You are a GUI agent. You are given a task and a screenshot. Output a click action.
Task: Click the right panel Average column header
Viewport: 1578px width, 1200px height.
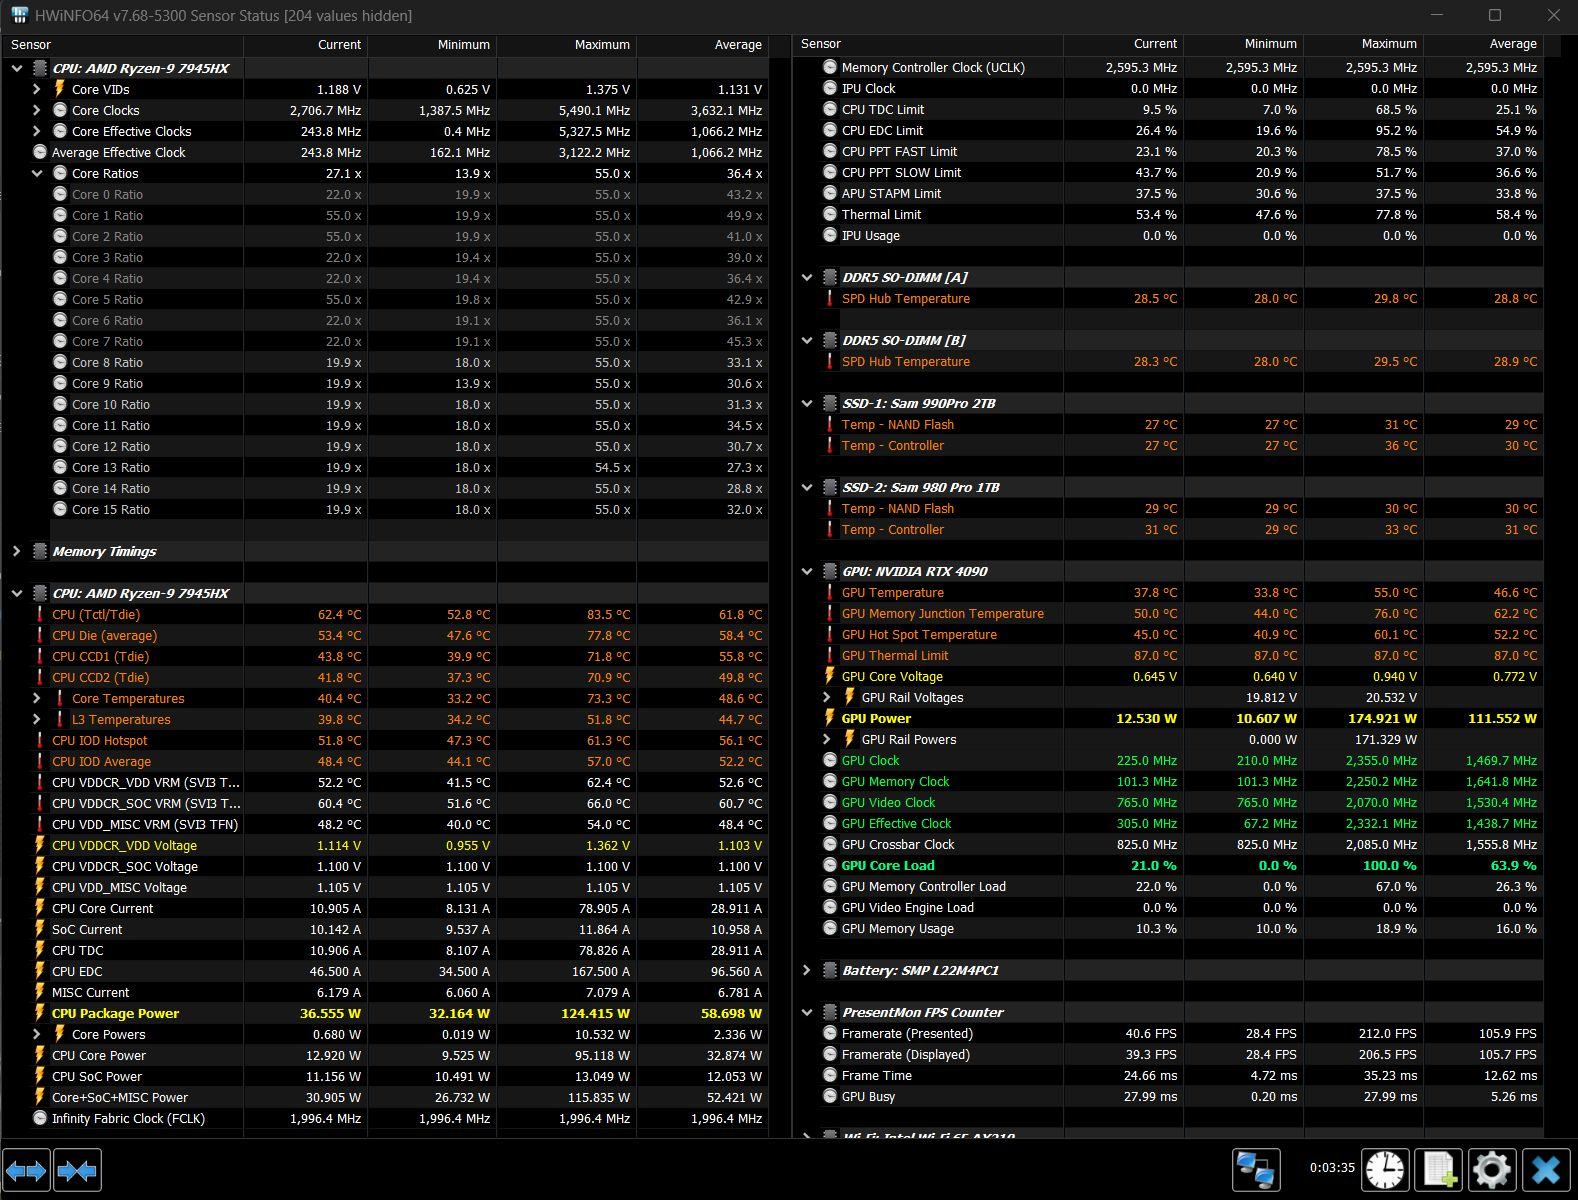coord(1483,44)
